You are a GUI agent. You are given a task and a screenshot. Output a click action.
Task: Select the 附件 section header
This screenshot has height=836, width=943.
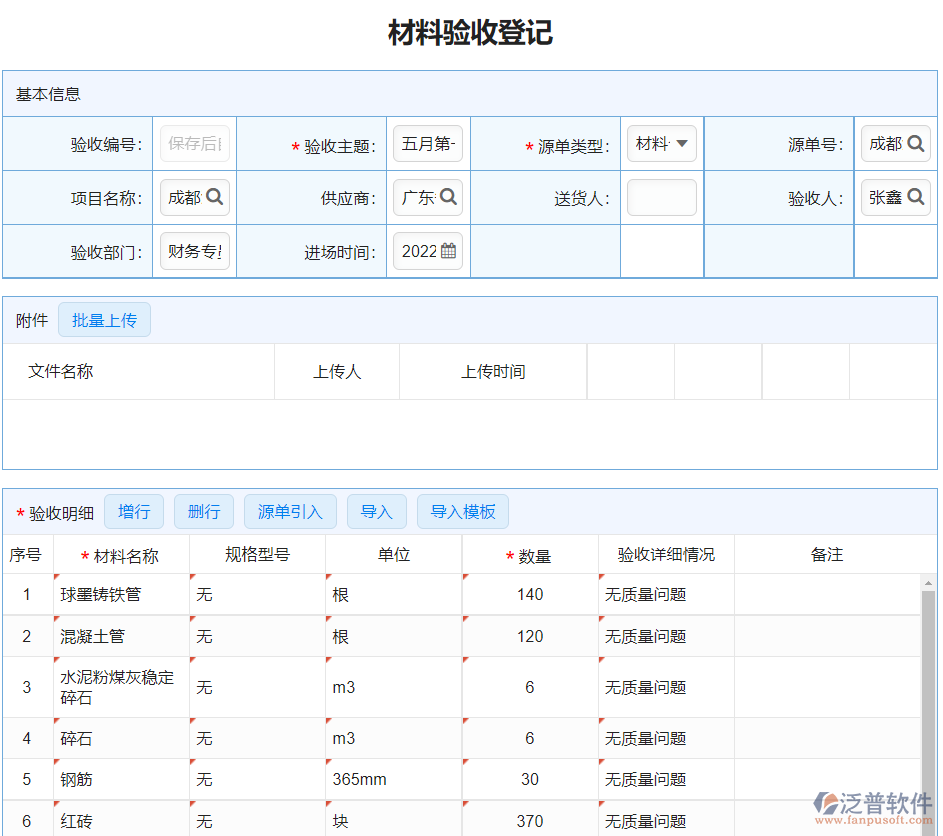31,319
